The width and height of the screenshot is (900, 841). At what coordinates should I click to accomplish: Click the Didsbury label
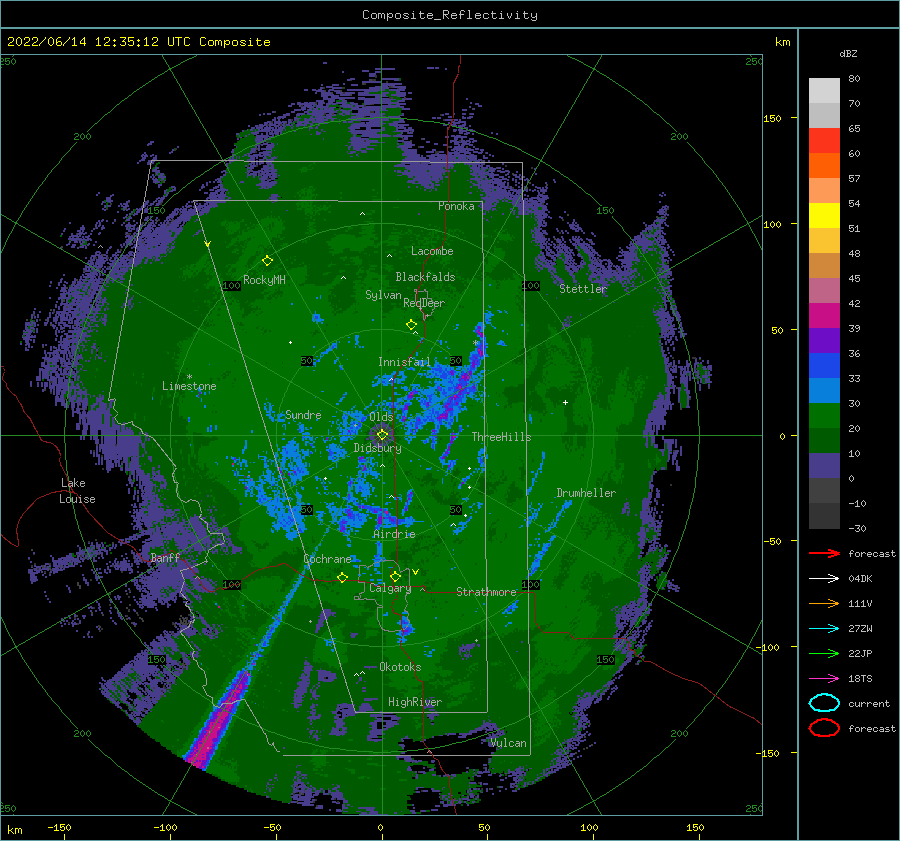377,448
